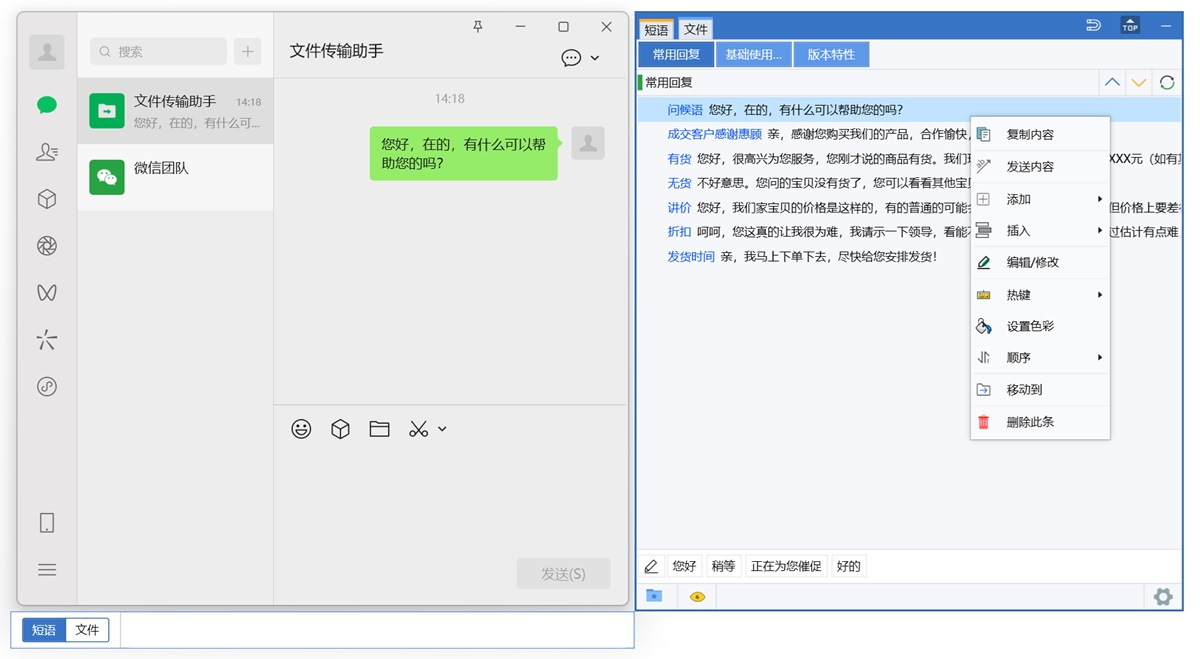Click the 发送(S) send button
The height and width of the screenshot is (659, 1200).
(x=564, y=573)
